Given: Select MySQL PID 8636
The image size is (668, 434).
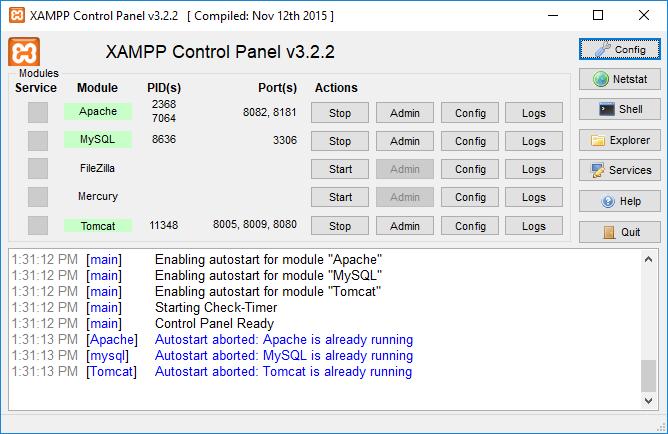Looking at the screenshot, I should pos(164,139).
